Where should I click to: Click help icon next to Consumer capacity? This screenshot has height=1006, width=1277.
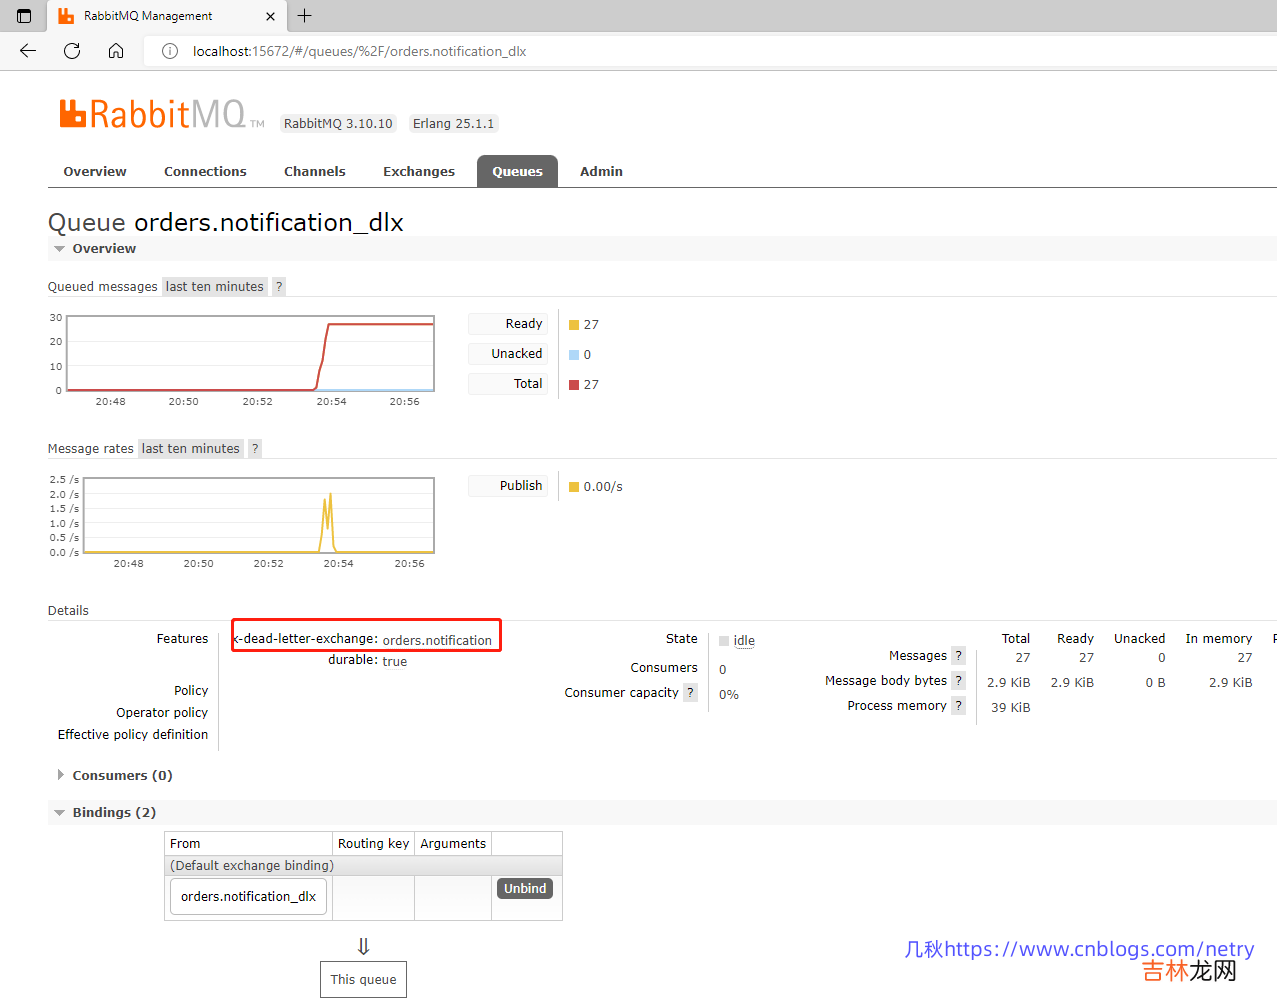[x=690, y=693]
